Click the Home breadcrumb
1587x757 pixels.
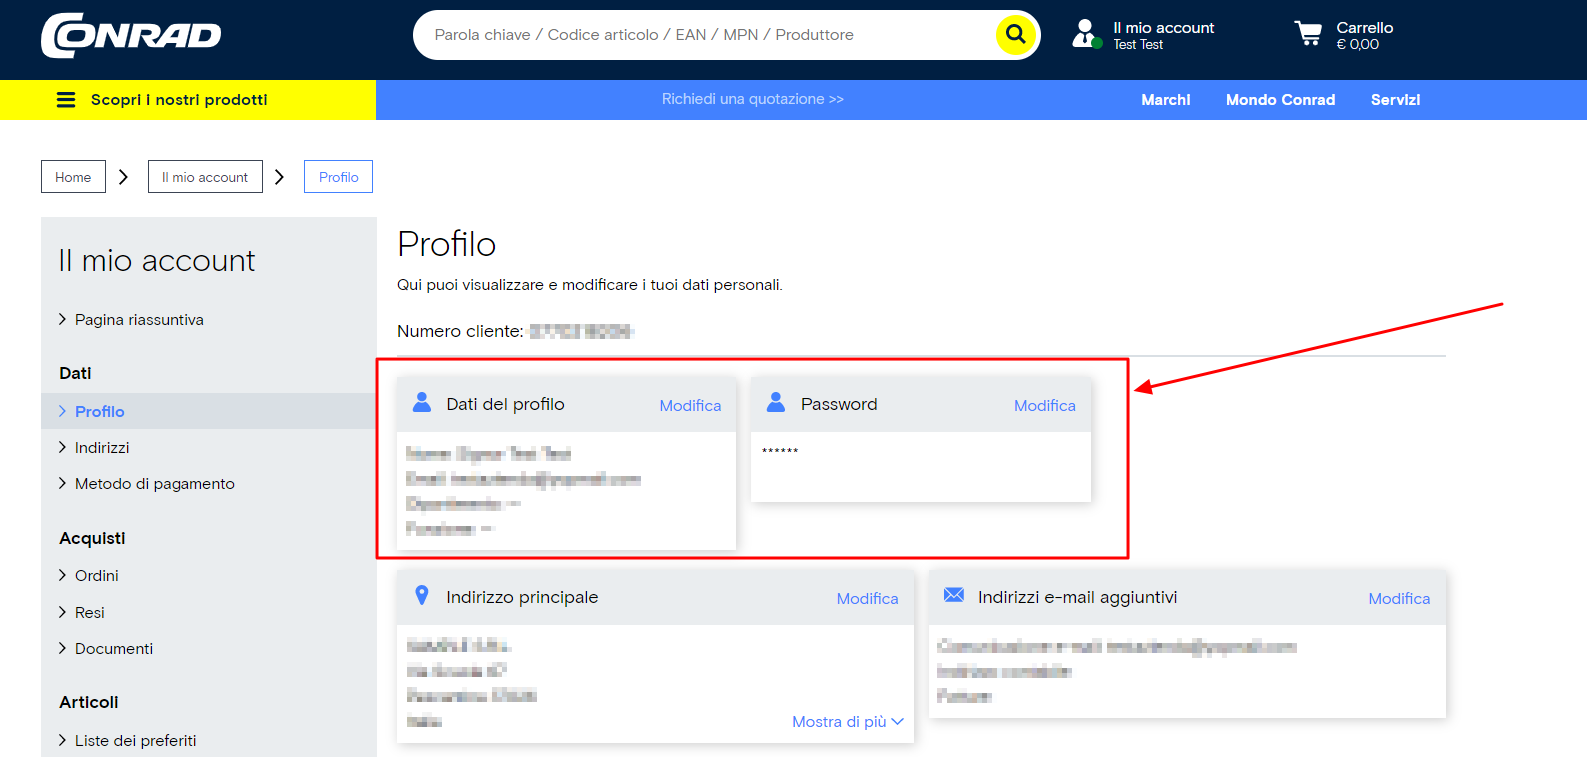click(73, 177)
